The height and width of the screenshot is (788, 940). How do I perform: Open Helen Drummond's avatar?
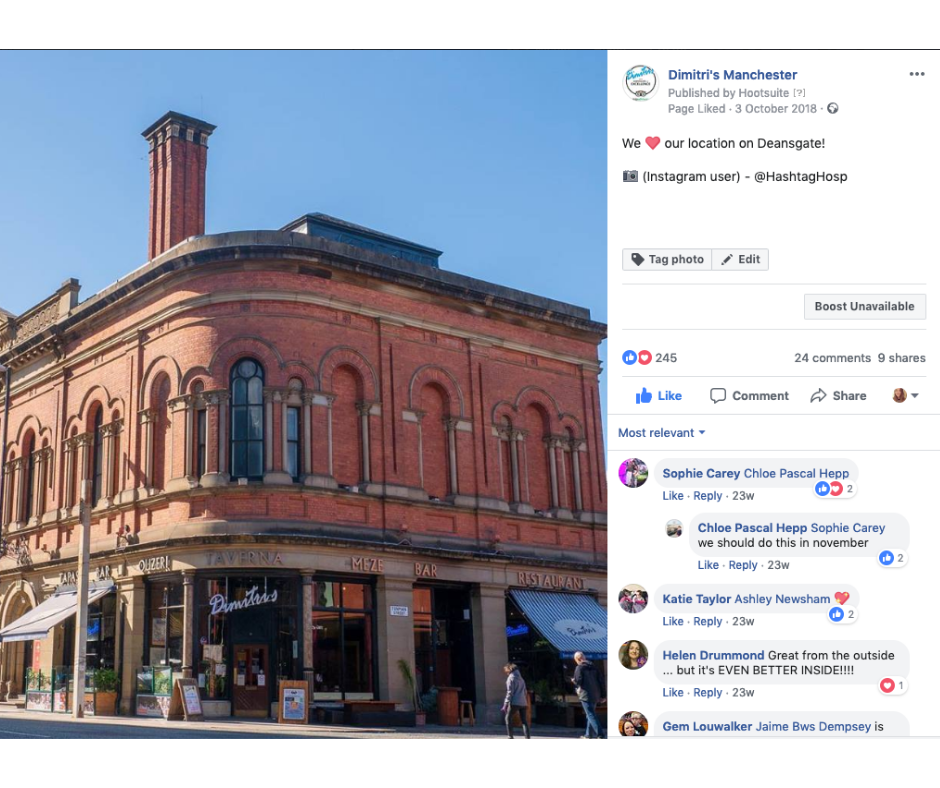633,655
